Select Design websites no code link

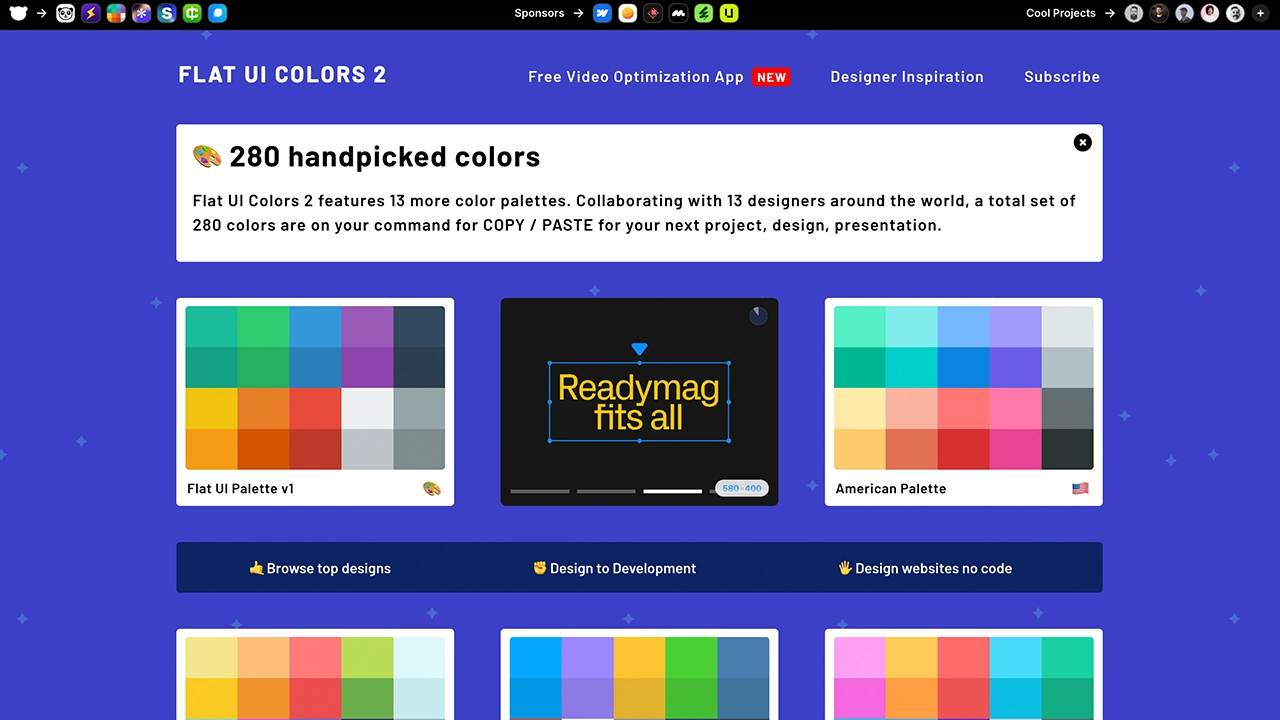coord(925,568)
